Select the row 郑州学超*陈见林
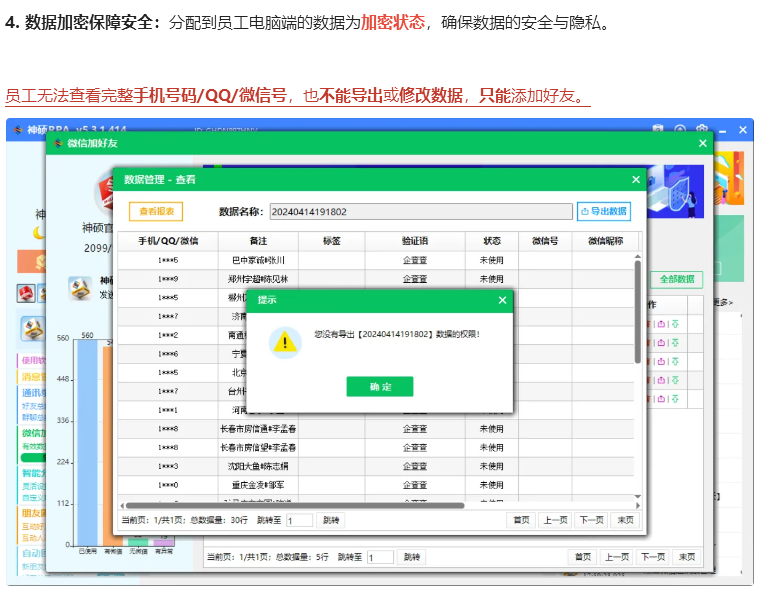The width and height of the screenshot is (760, 603). [x=376, y=279]
